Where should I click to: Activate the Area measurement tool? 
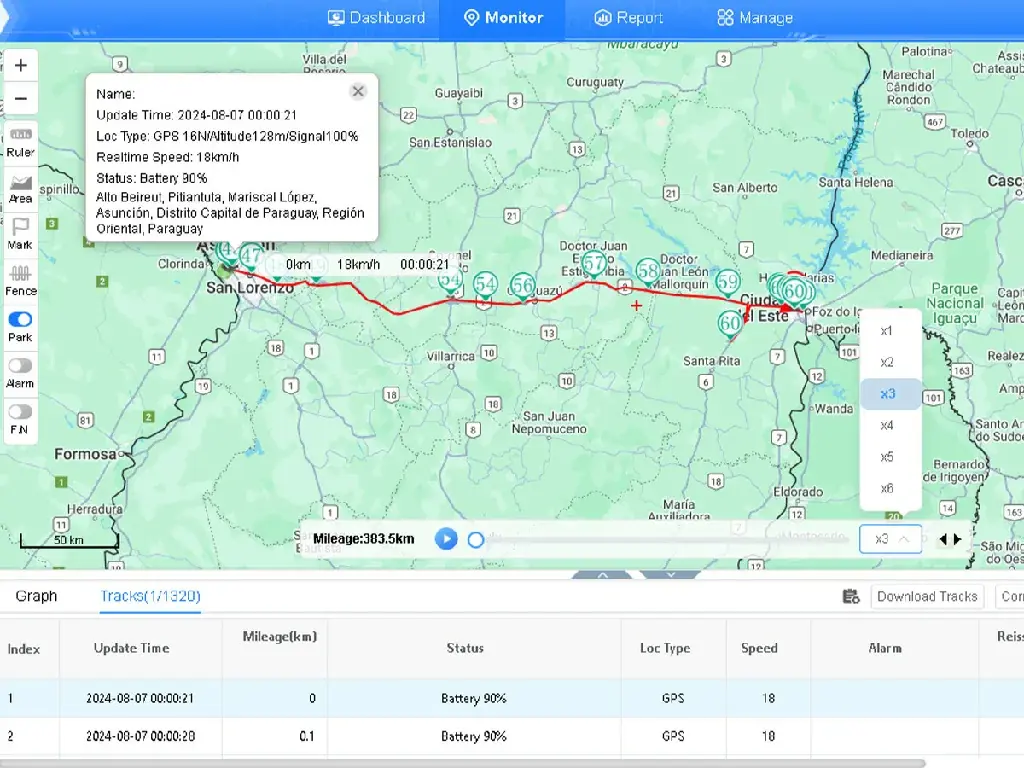click(20, 186)
